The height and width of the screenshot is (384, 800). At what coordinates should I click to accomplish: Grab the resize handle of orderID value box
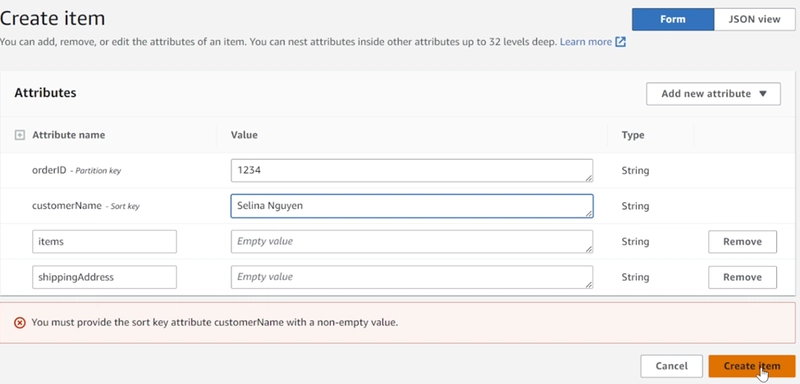coord(589,178)
